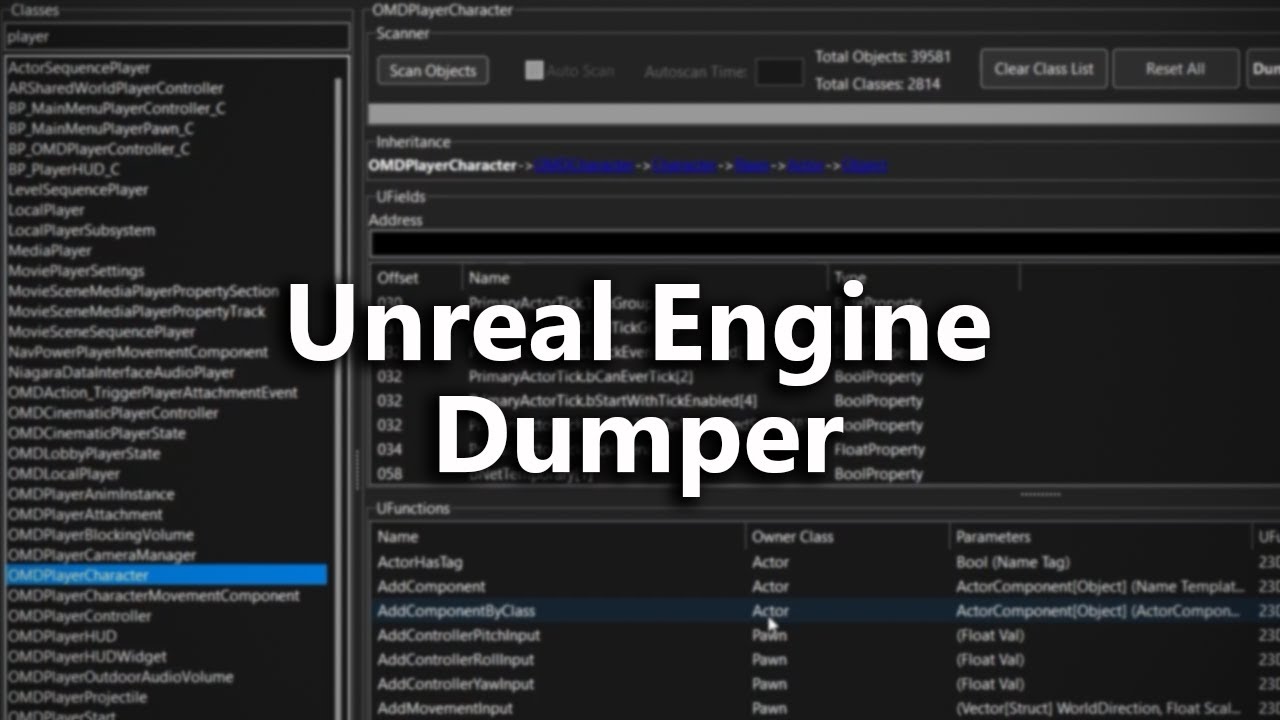1280x720 pixels.
Task: Click highlighted OMDPlayerCharacter class row
Action: pos(166,576)
